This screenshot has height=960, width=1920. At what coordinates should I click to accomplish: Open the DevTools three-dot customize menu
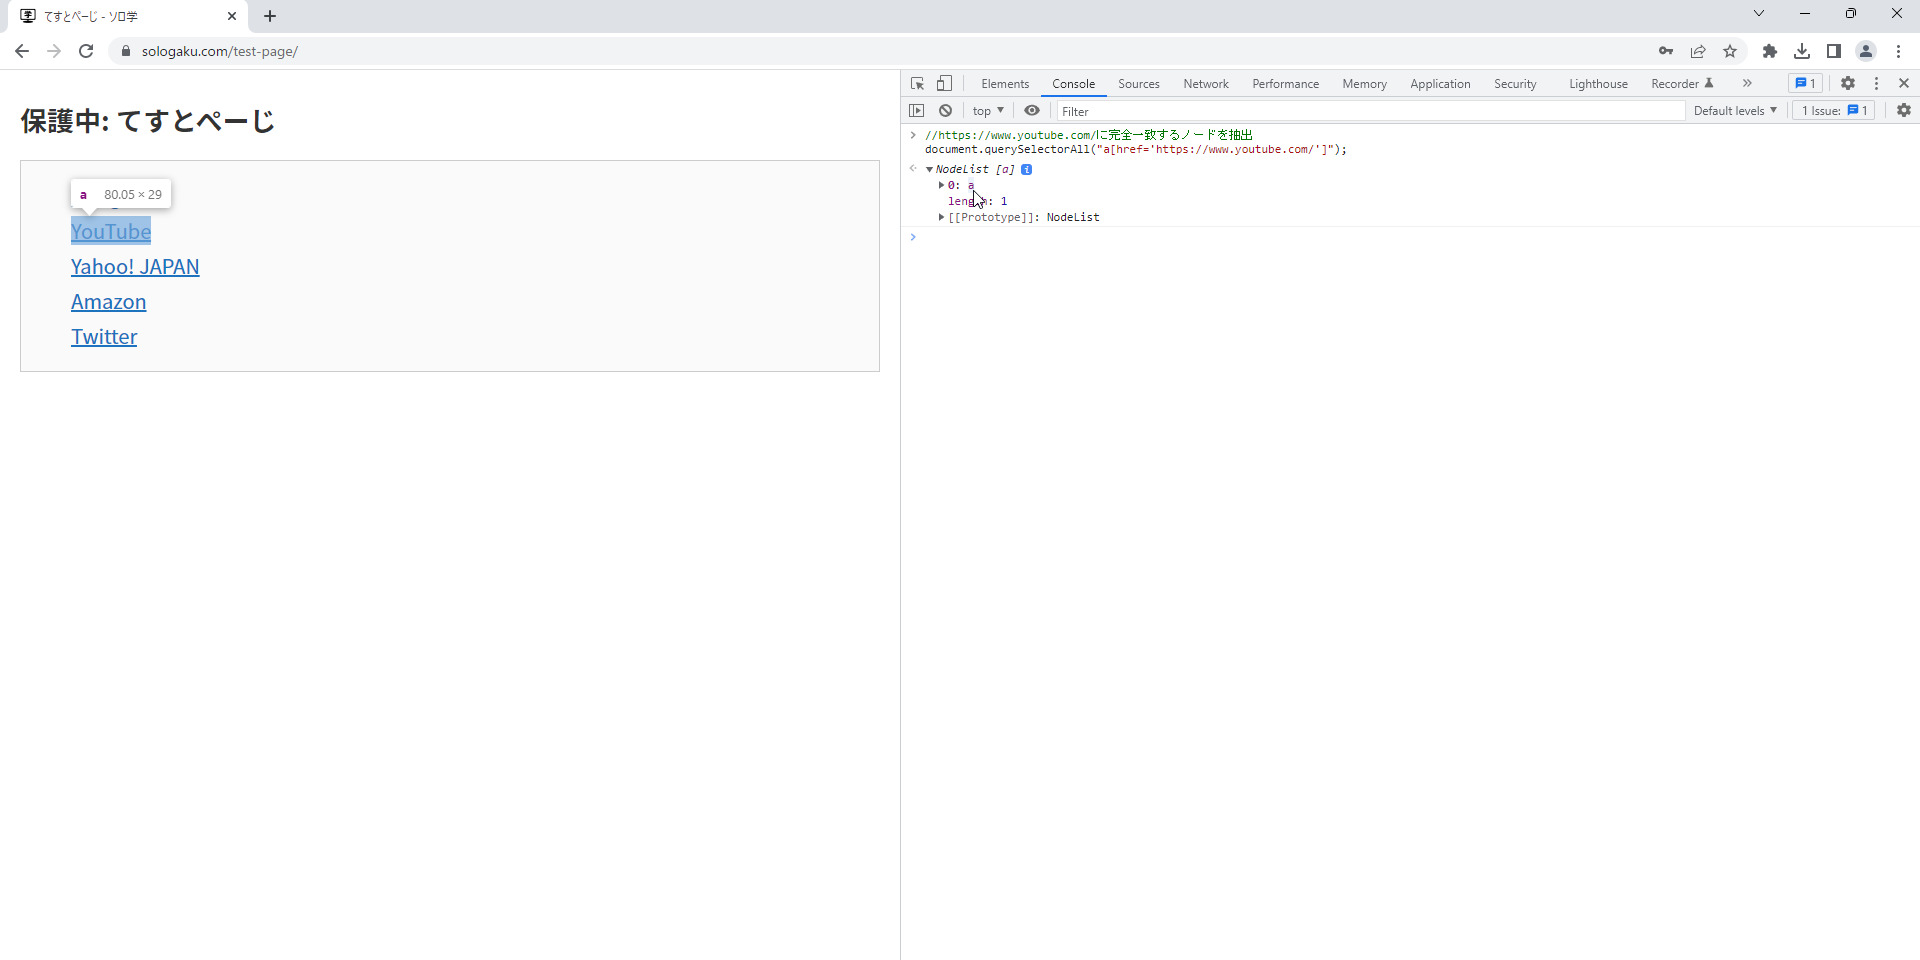pyautogui.click(x=1876, y=84)
